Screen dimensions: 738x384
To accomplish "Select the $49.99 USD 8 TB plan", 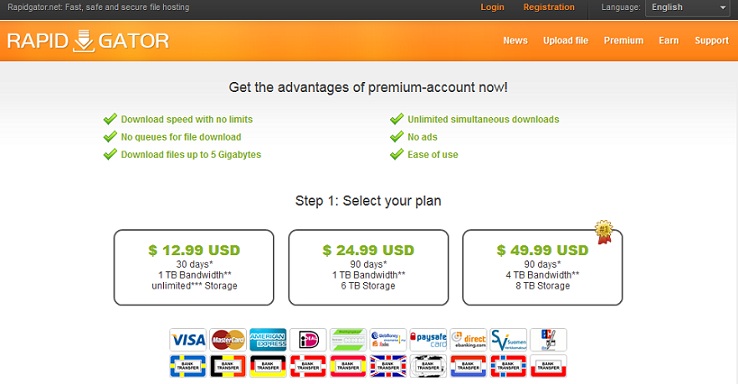I will point(543,267).
